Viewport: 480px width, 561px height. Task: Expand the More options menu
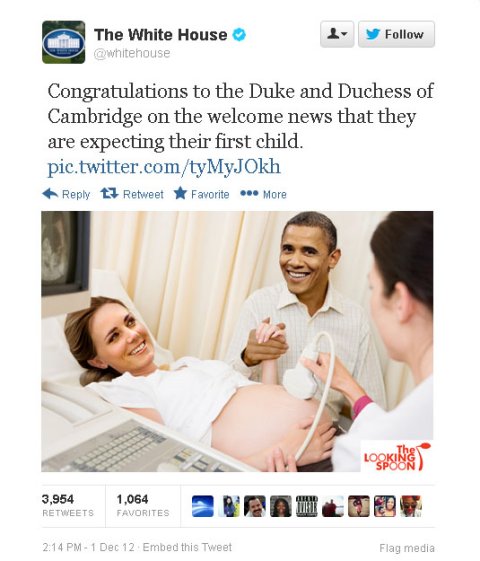(263, 194)
